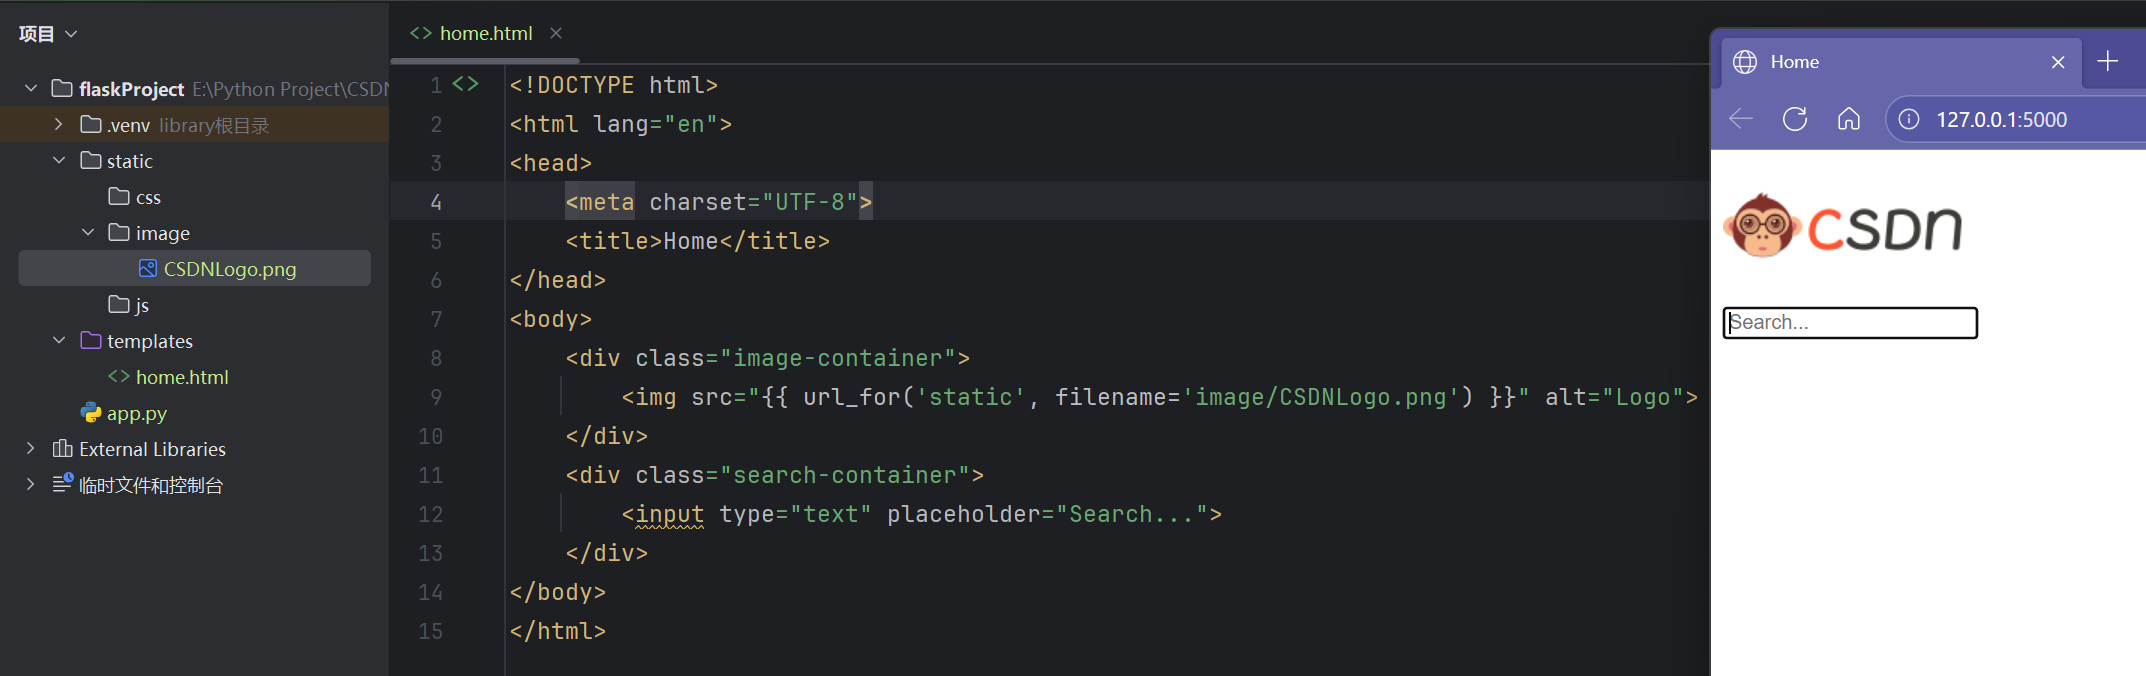Click the globe icon on Home tab
This screenshot has height=676, width=2146.
[1745, 62]
